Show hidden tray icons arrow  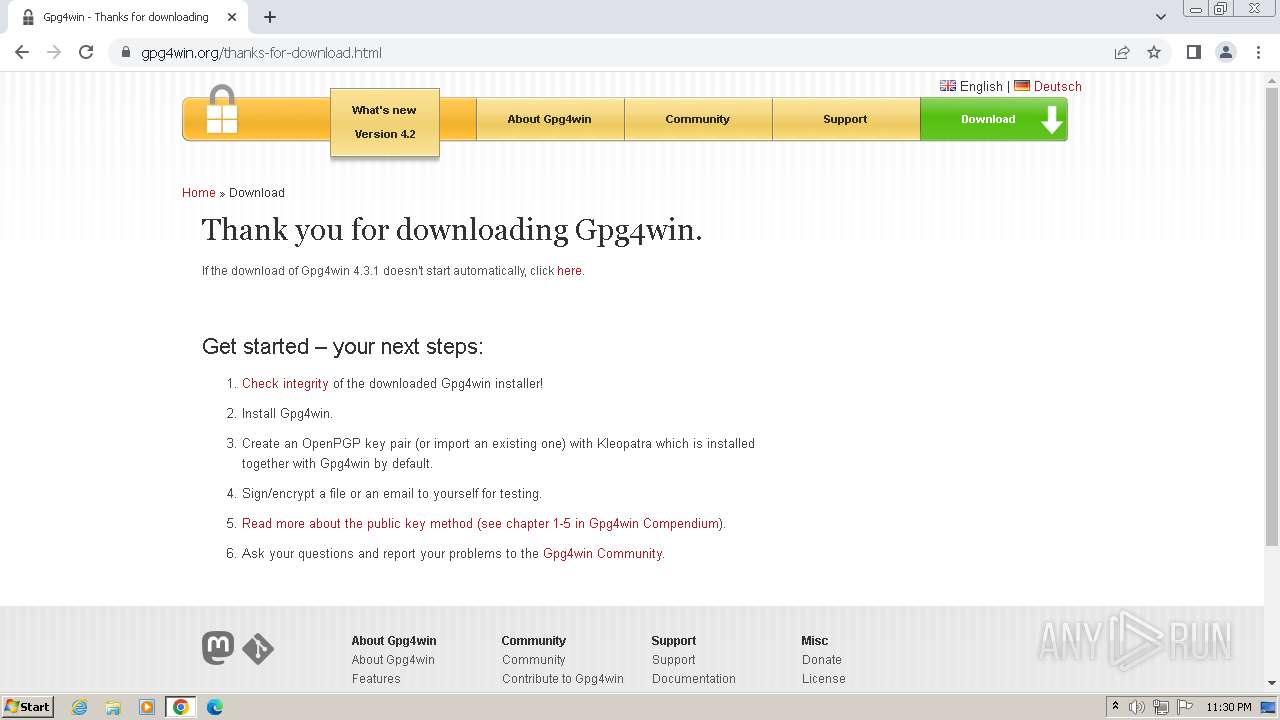click(1115, 707)
